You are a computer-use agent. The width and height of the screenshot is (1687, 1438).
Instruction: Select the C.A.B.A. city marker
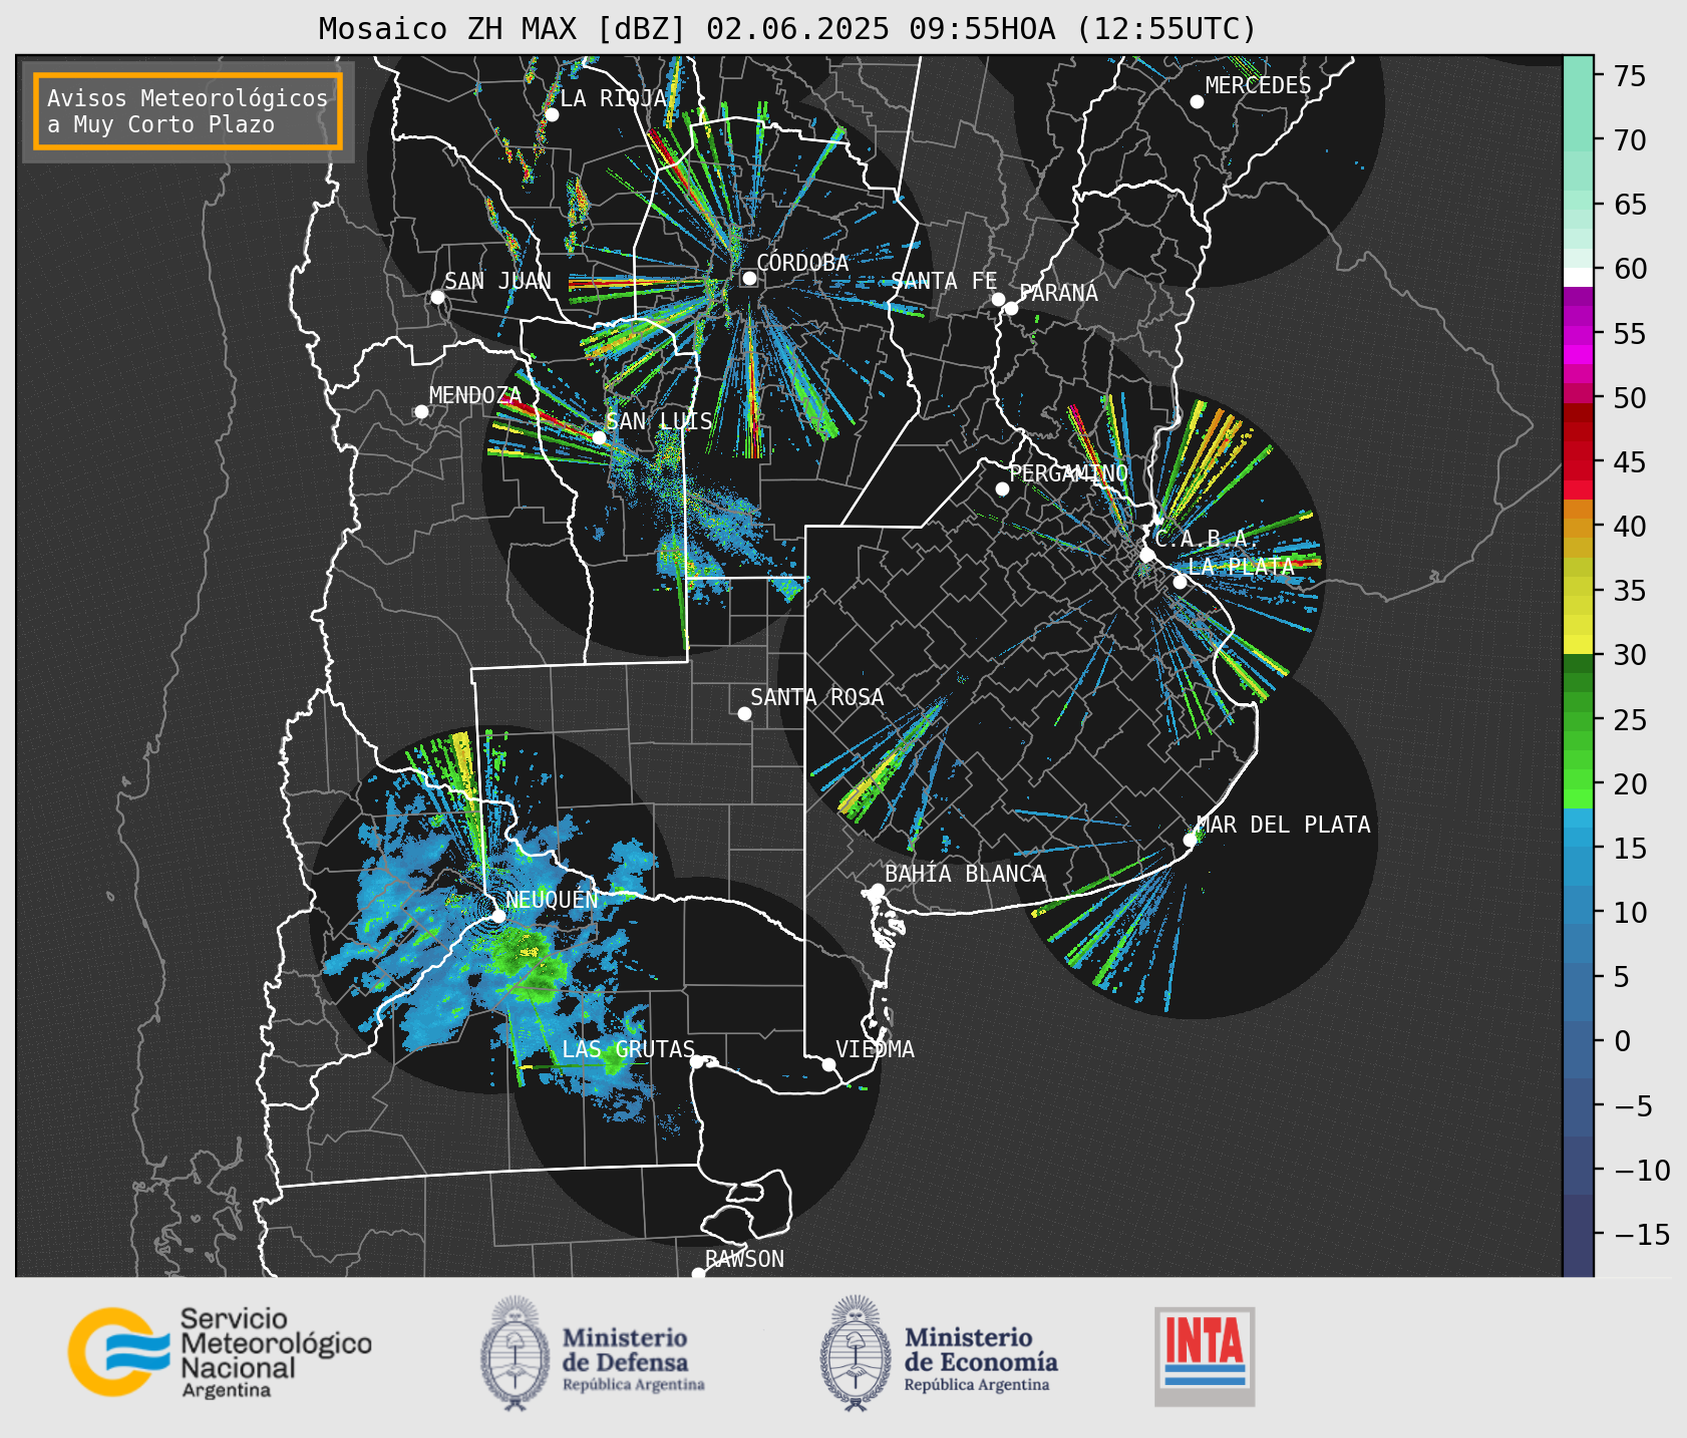click(x=1148, y=554)
